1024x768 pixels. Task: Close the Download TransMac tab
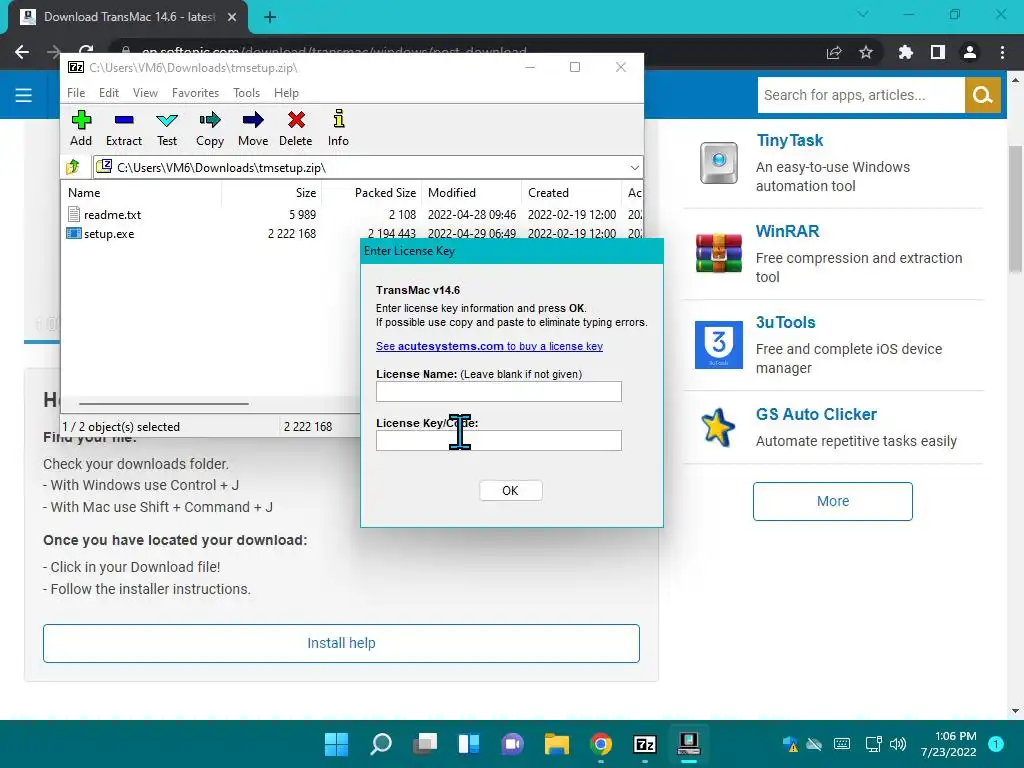(x=232, y=17)
